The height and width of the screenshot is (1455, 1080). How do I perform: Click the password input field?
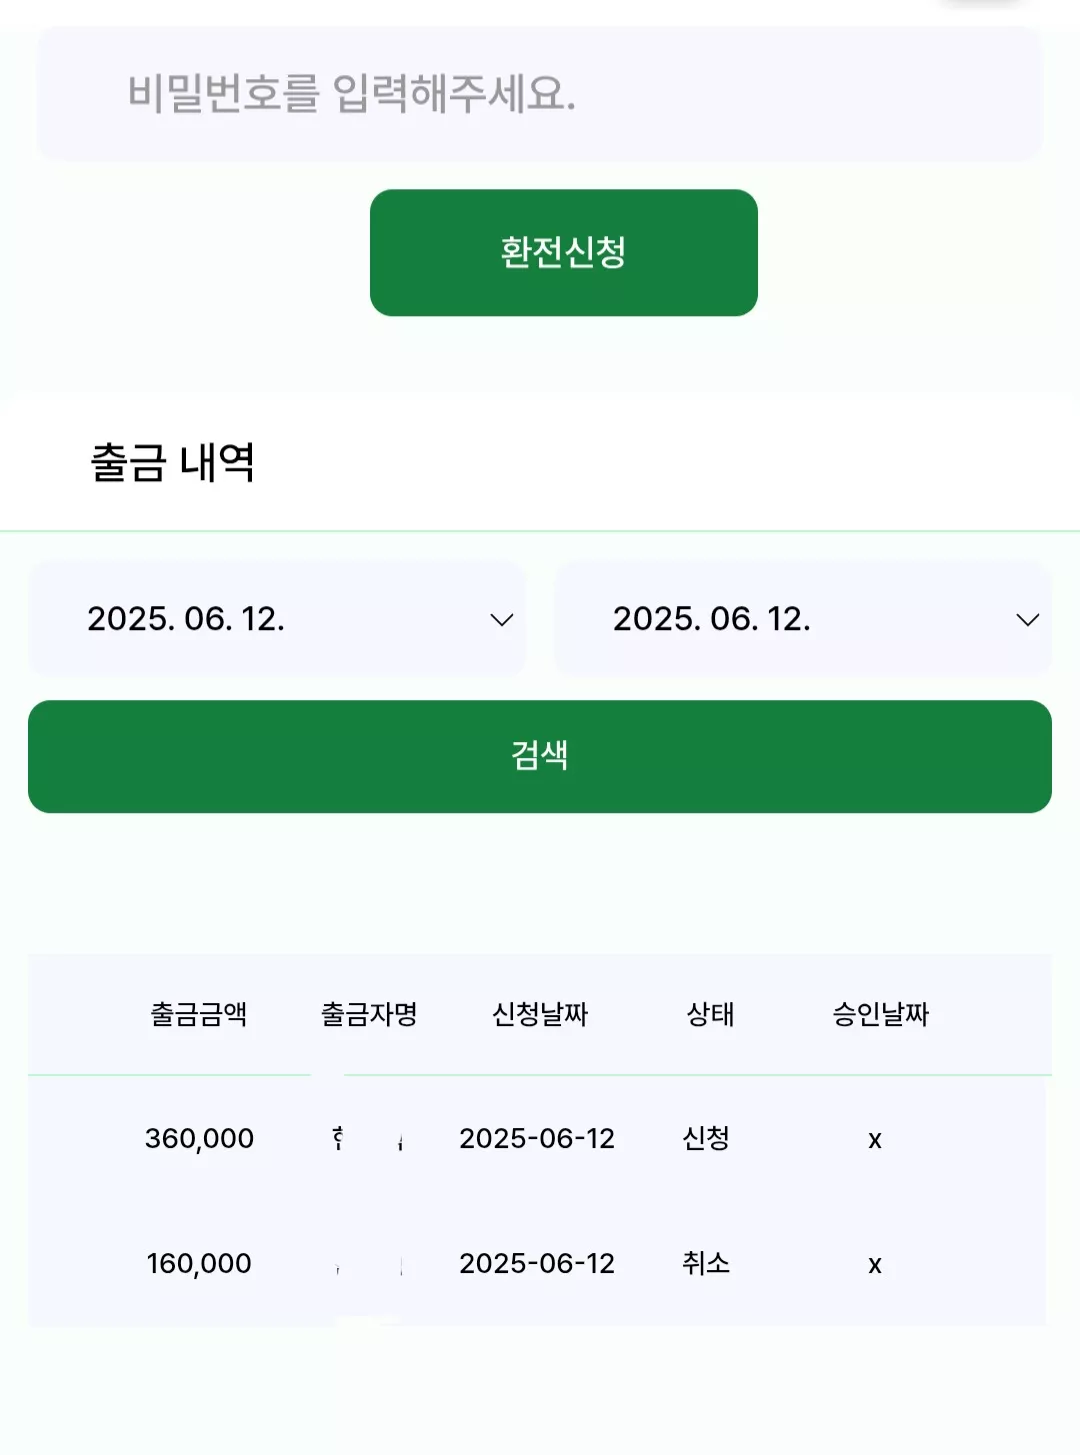pos(540,94)
